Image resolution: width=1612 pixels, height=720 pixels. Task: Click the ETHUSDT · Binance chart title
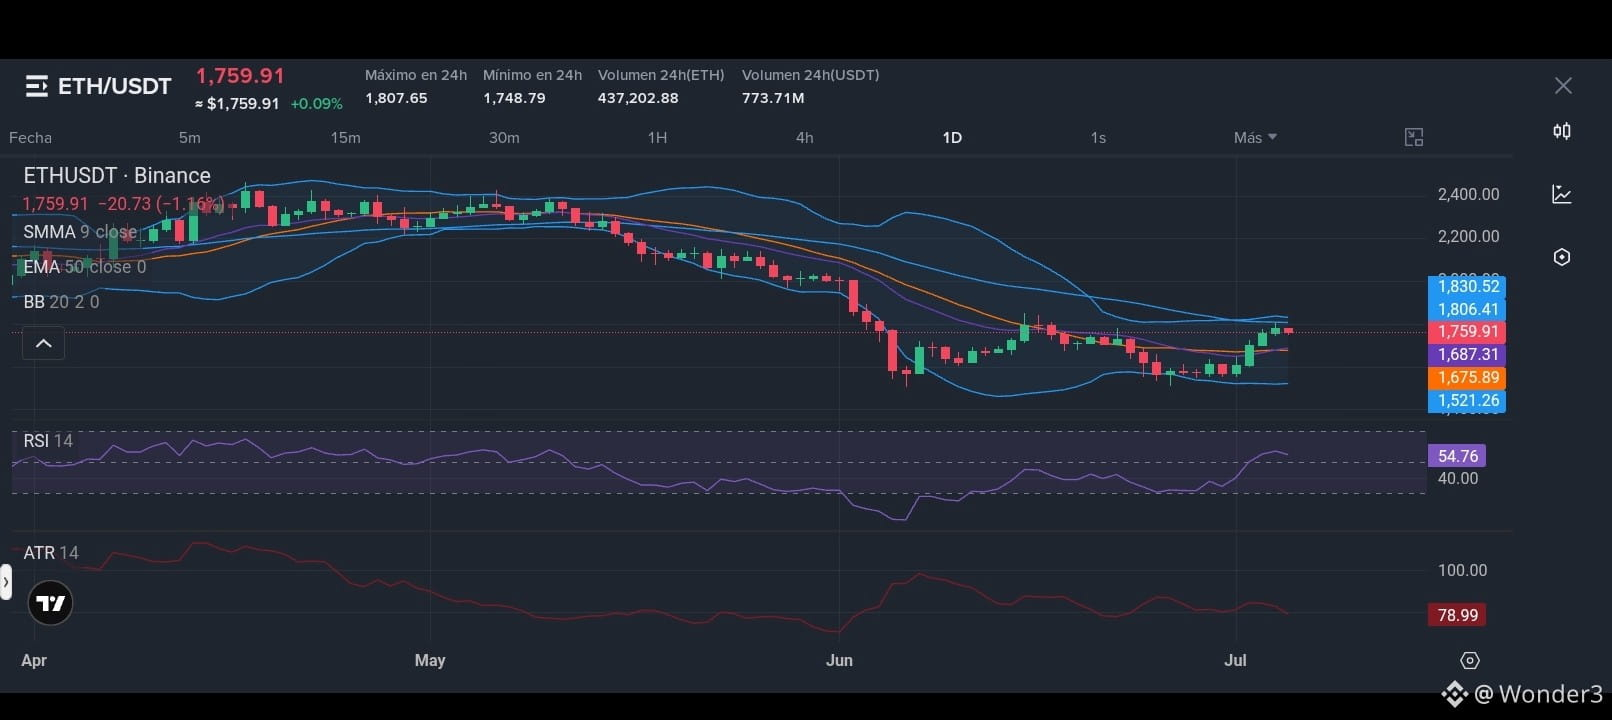click(117, 176)
